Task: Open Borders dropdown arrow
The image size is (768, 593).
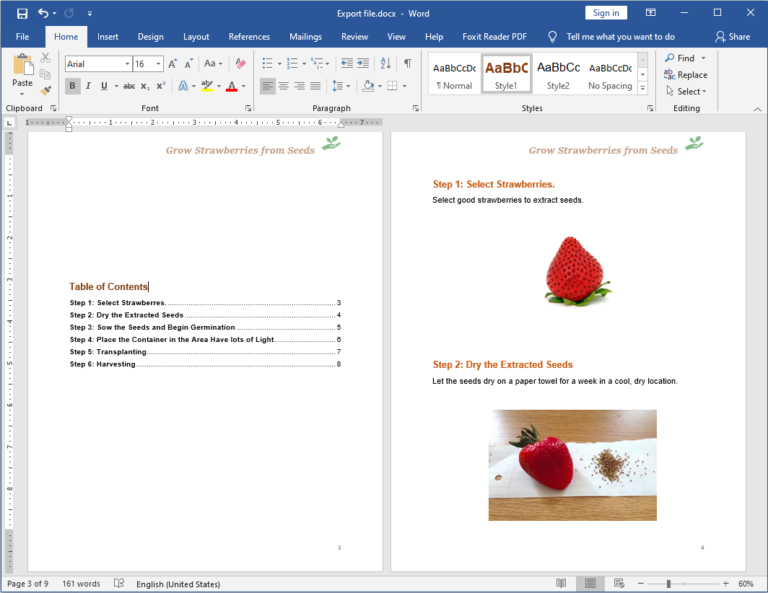Action: click(x=405, y=86)
